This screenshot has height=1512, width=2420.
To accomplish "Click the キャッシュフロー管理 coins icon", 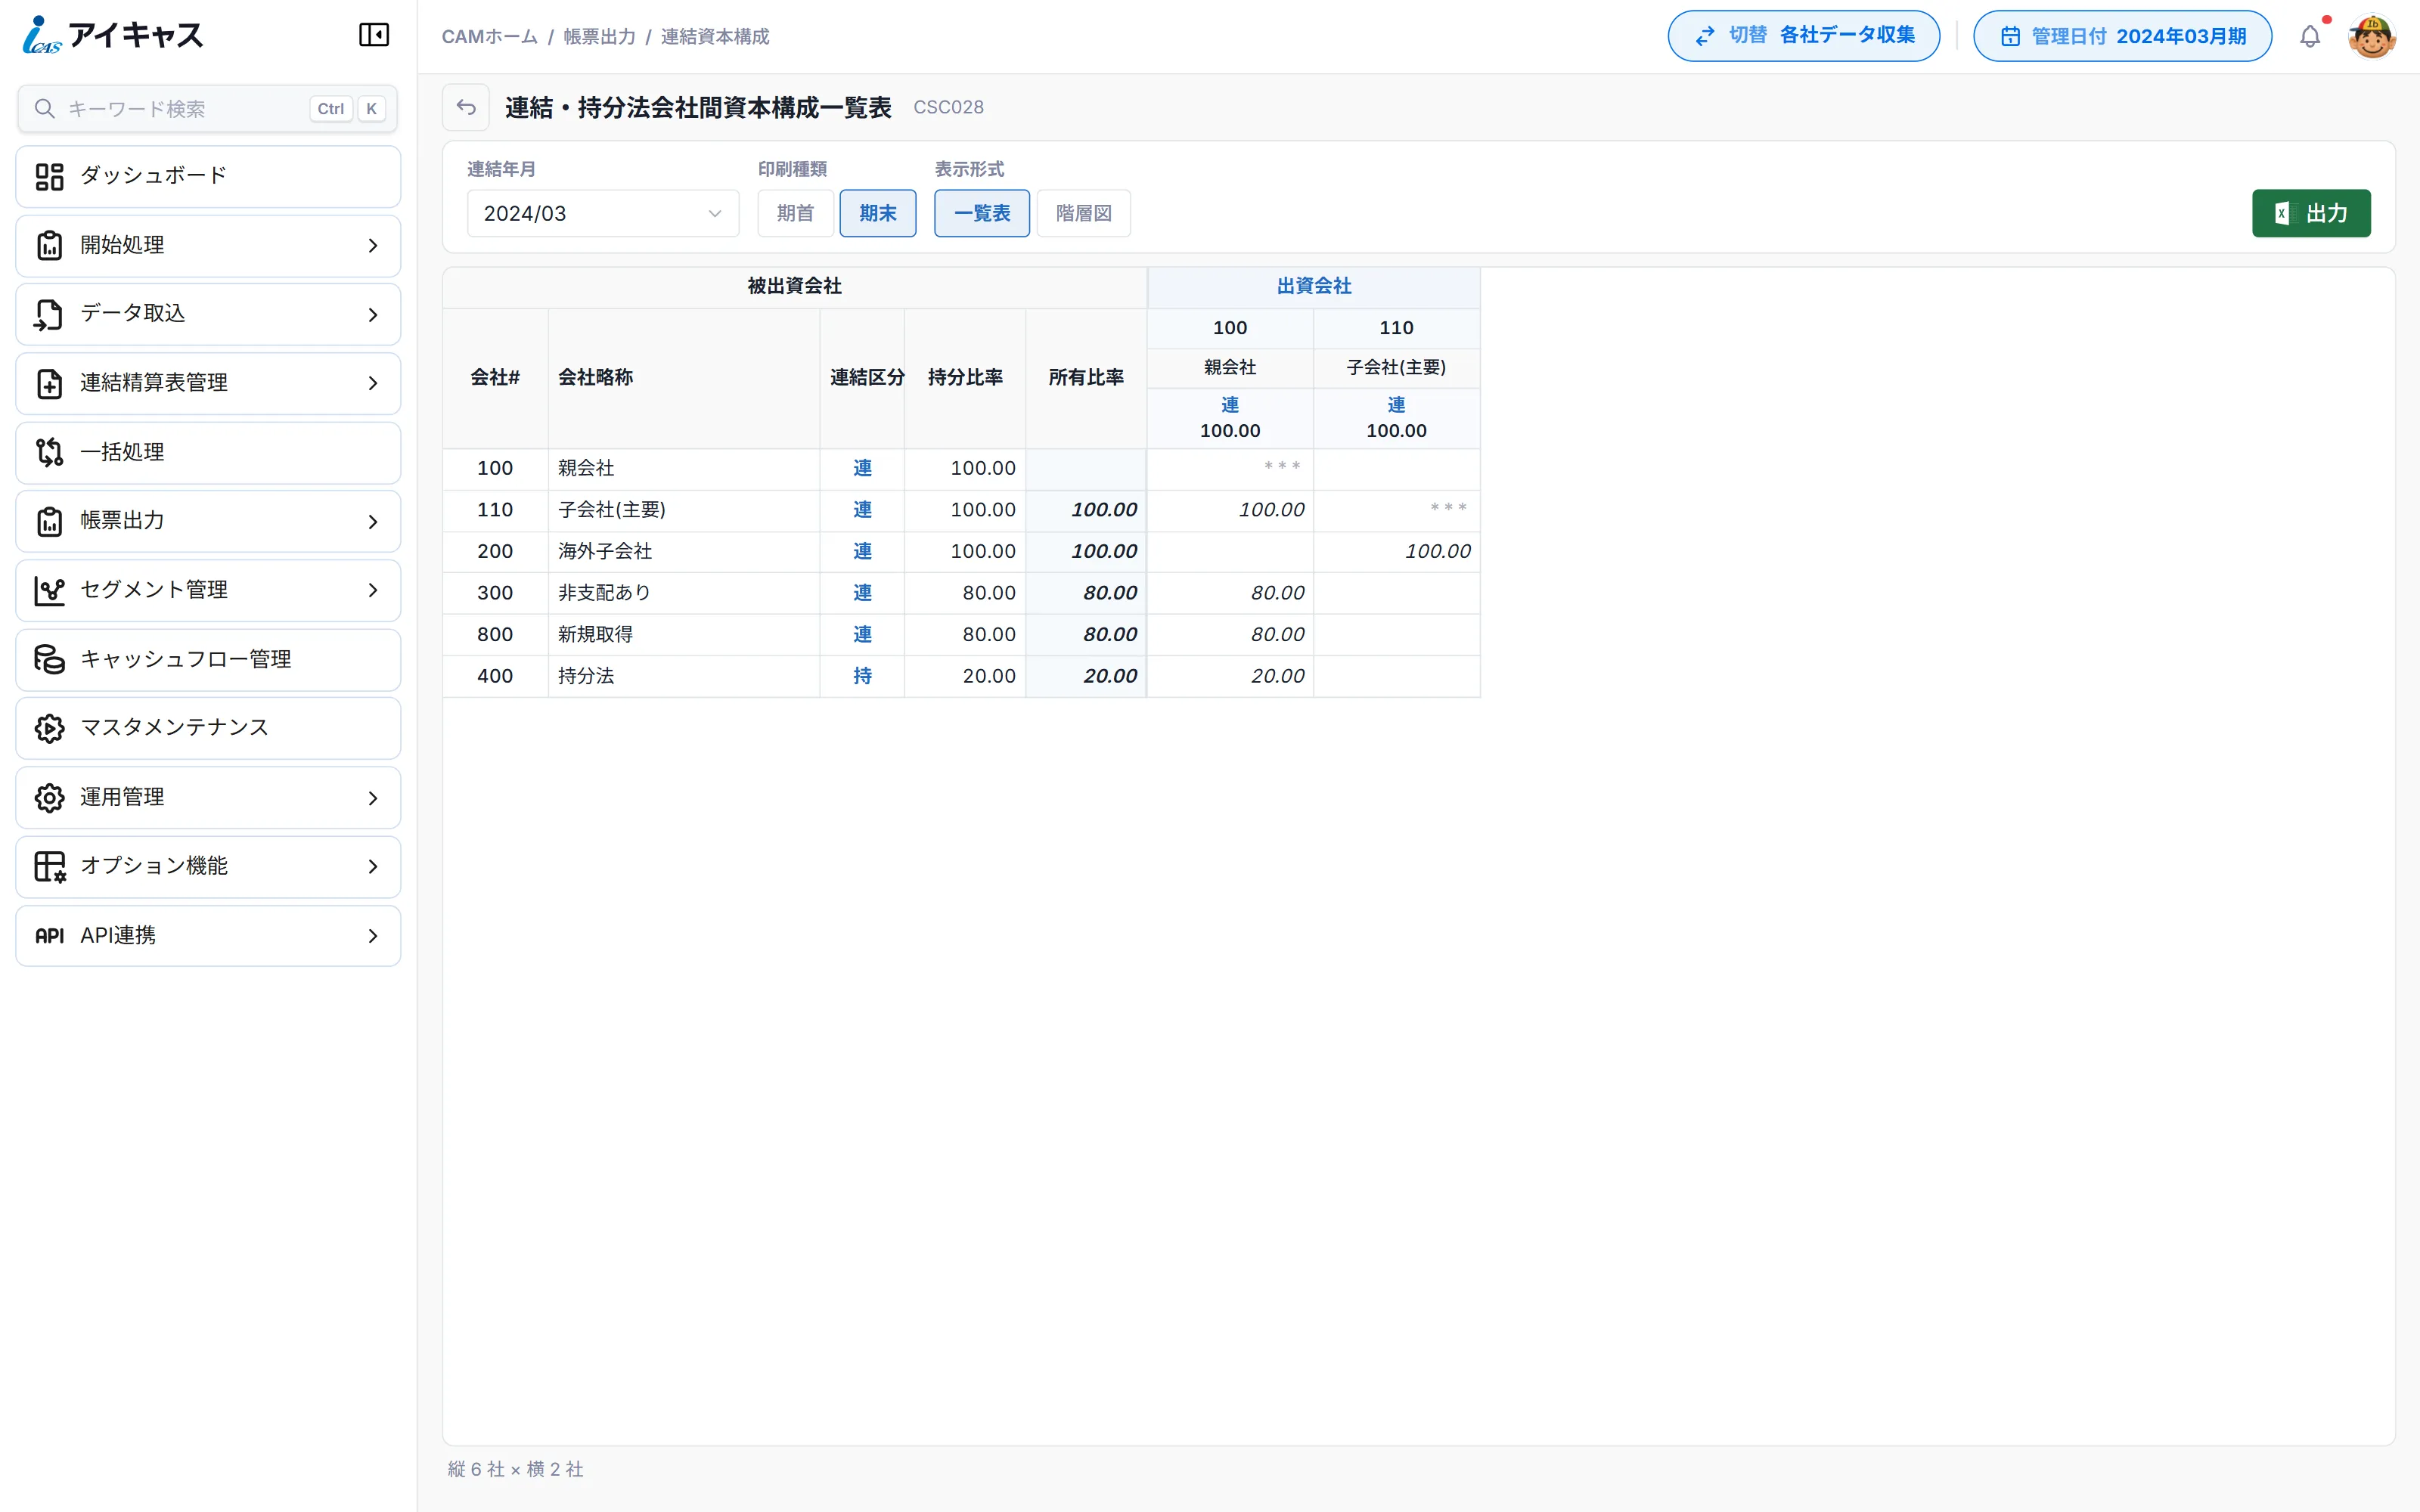I will tap(49, 660).
